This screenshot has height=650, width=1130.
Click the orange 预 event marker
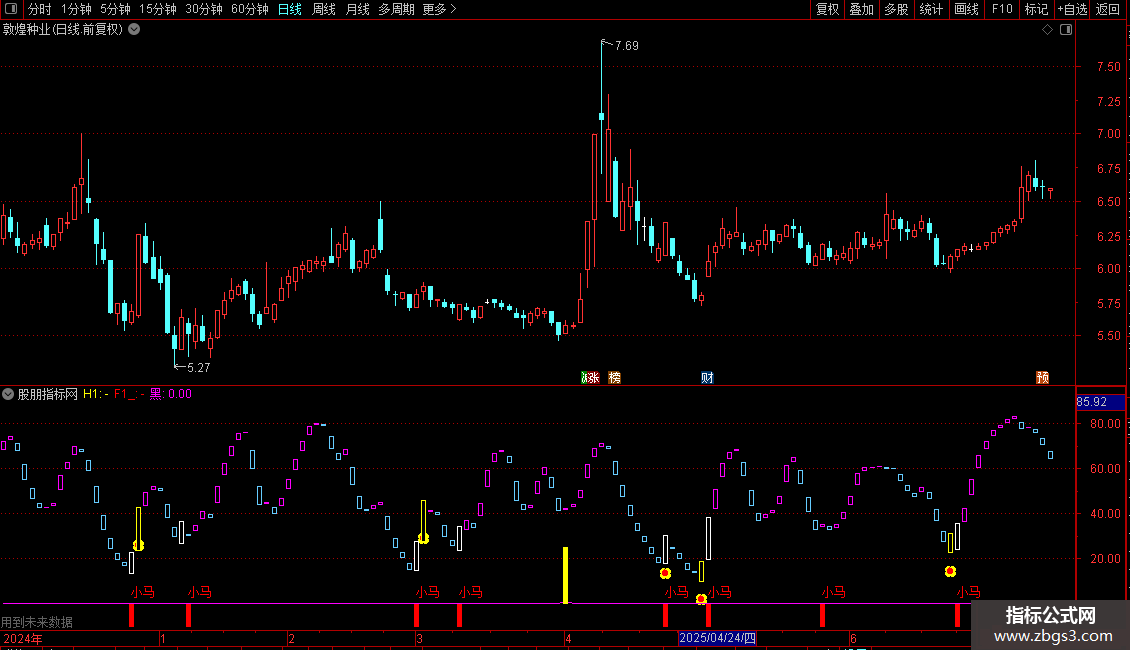coord(1042,378)
